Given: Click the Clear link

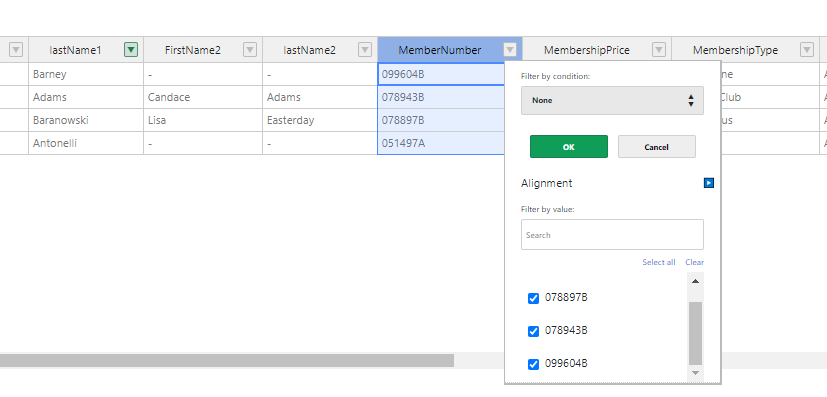Looking at the screenshot, I should click(x=695, y=262).
